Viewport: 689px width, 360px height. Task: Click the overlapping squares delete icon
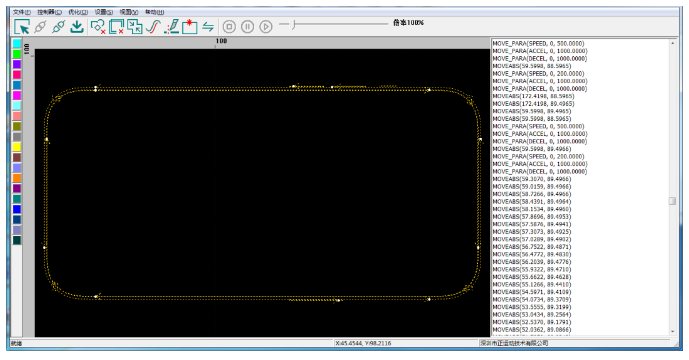click(116, 27)
